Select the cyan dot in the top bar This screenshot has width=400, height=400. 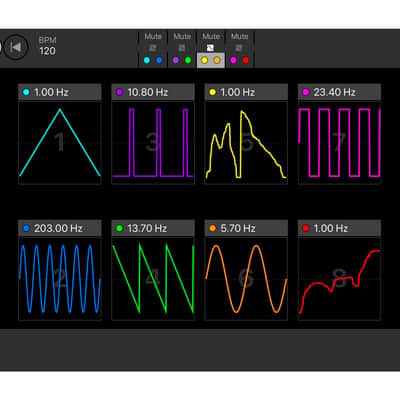click(147, 60)
